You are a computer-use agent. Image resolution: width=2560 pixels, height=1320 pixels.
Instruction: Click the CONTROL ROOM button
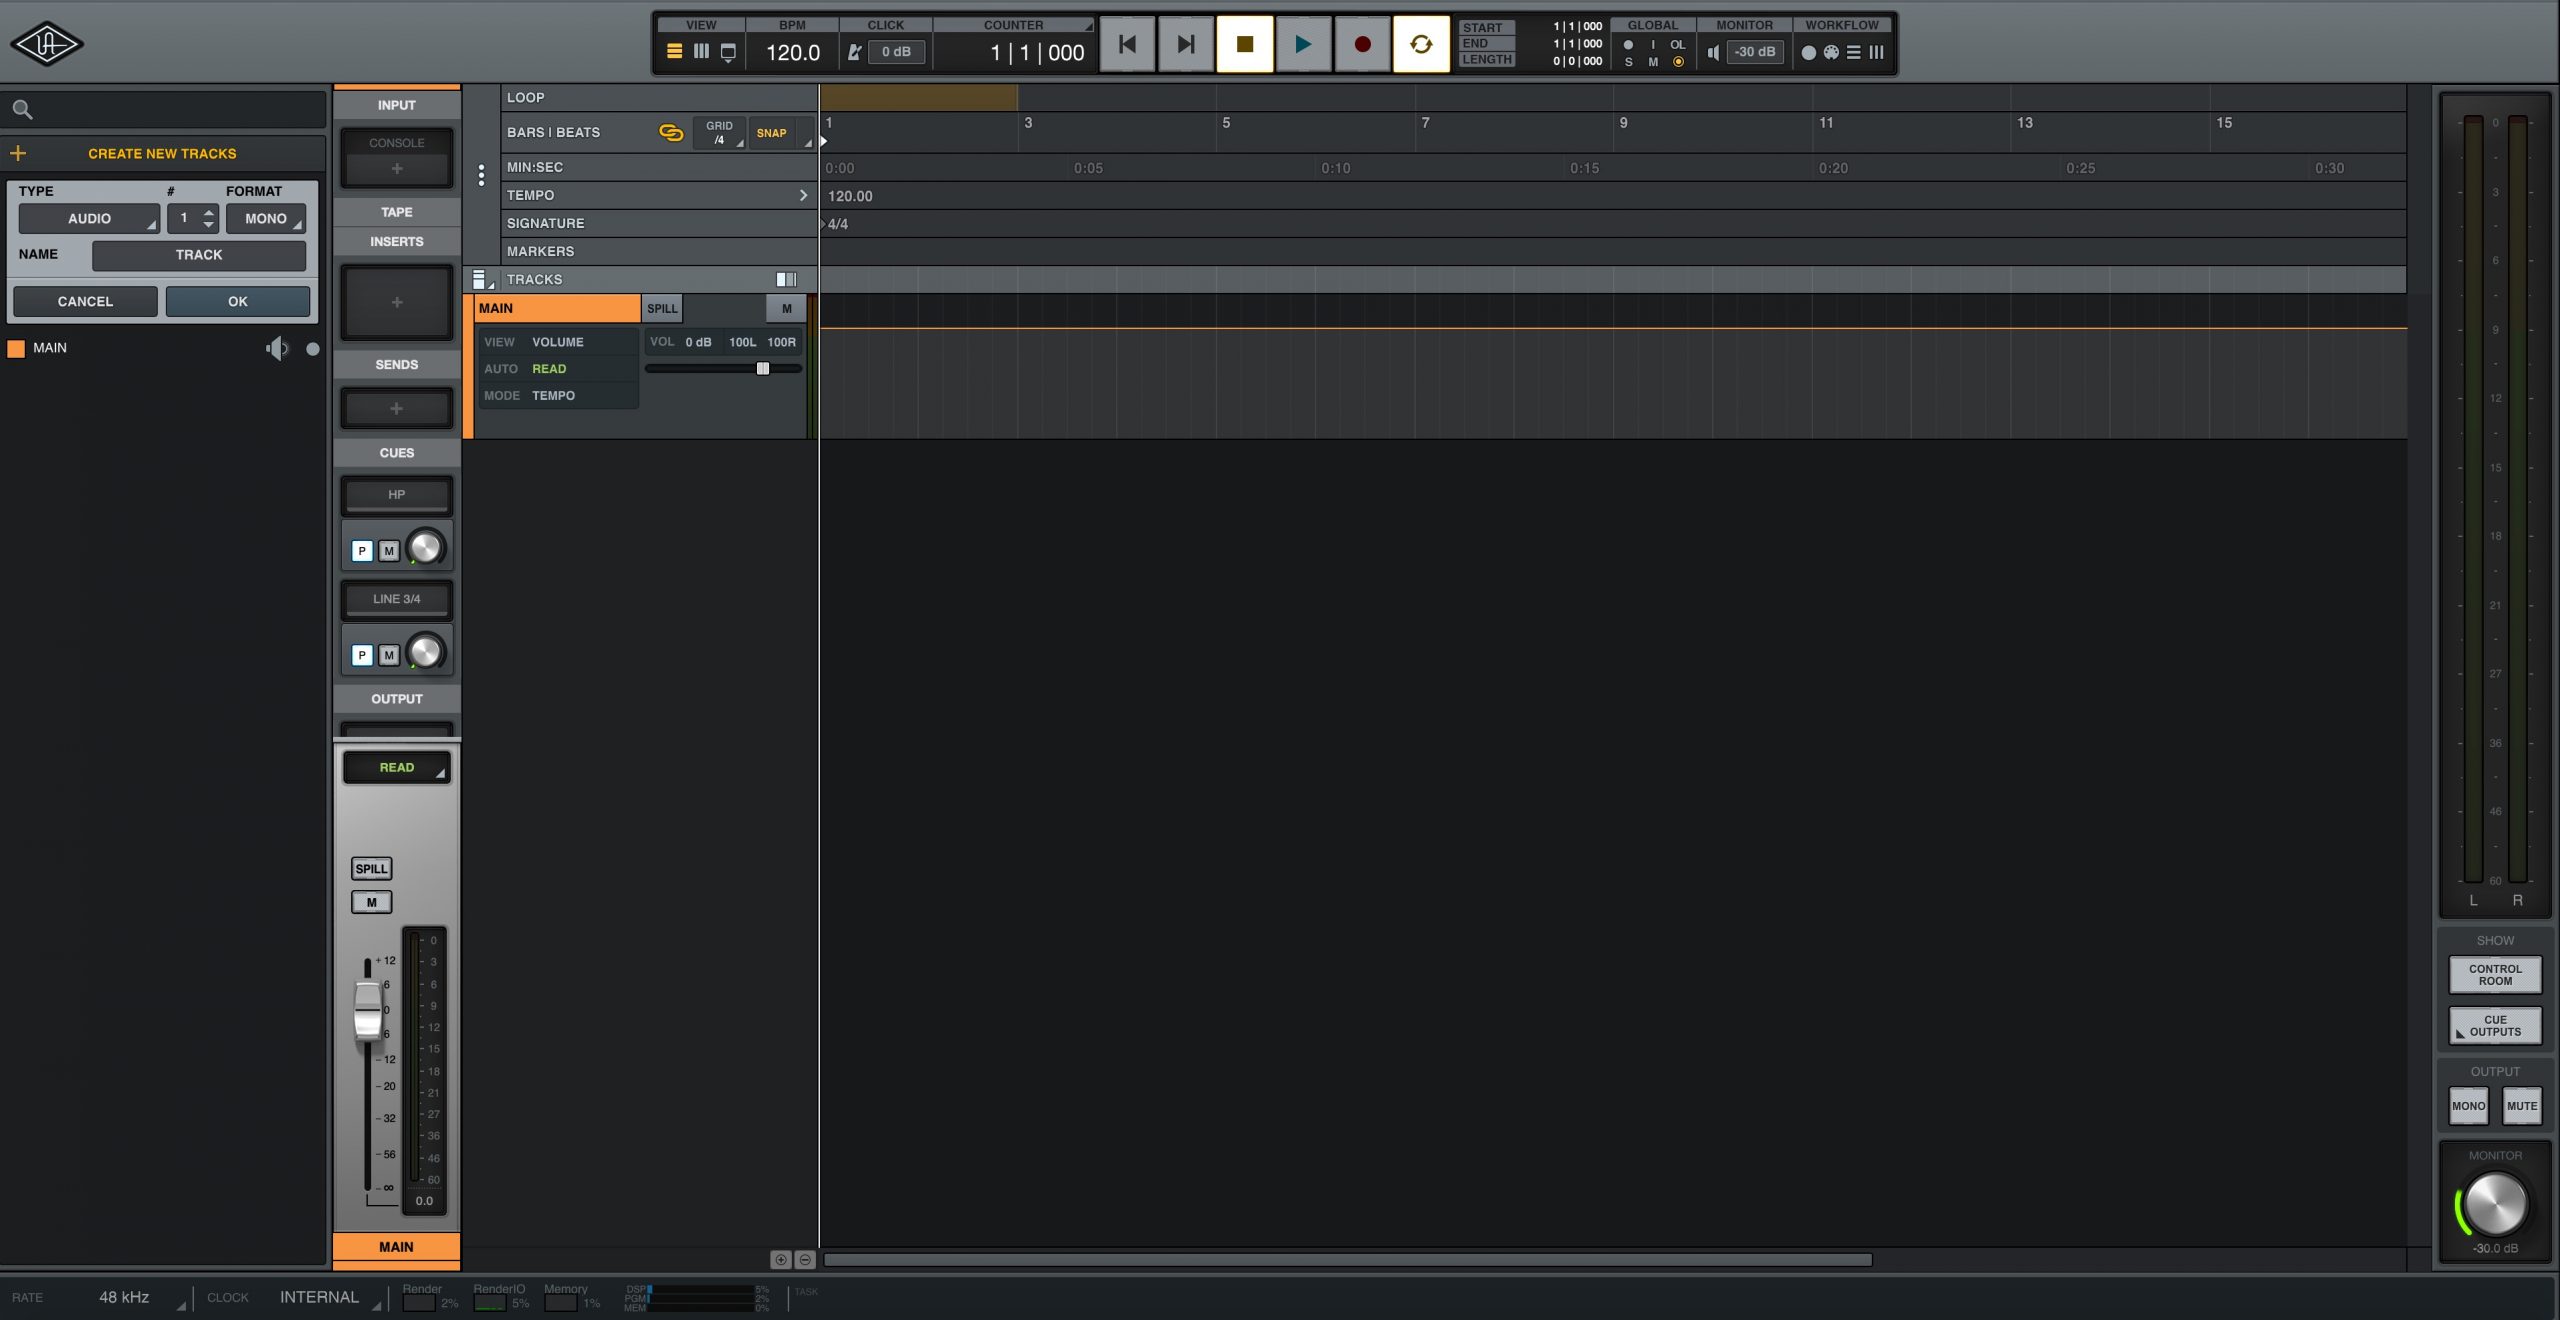coord(2495,974)
